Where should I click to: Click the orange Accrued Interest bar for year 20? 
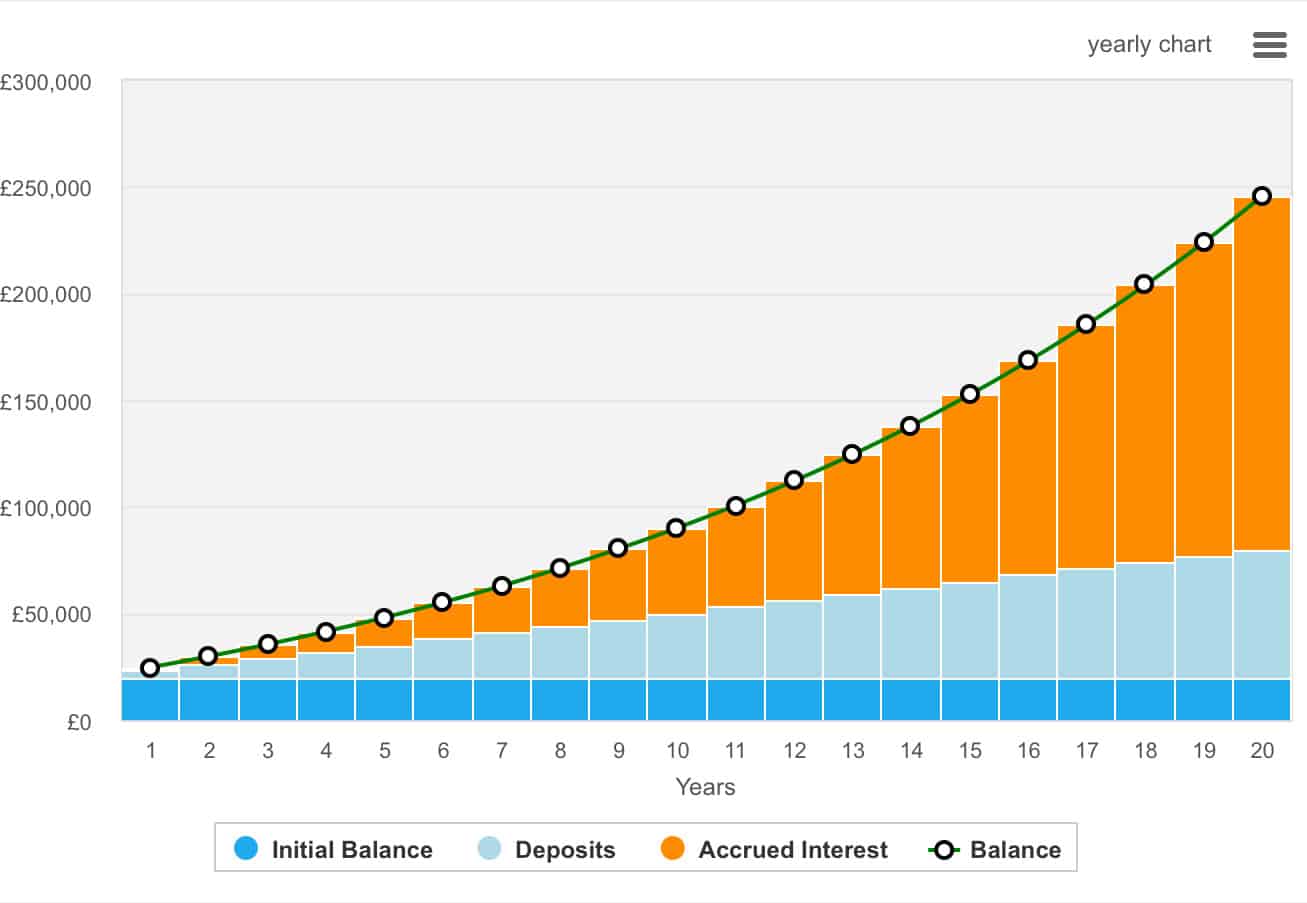pos(1262,375)
